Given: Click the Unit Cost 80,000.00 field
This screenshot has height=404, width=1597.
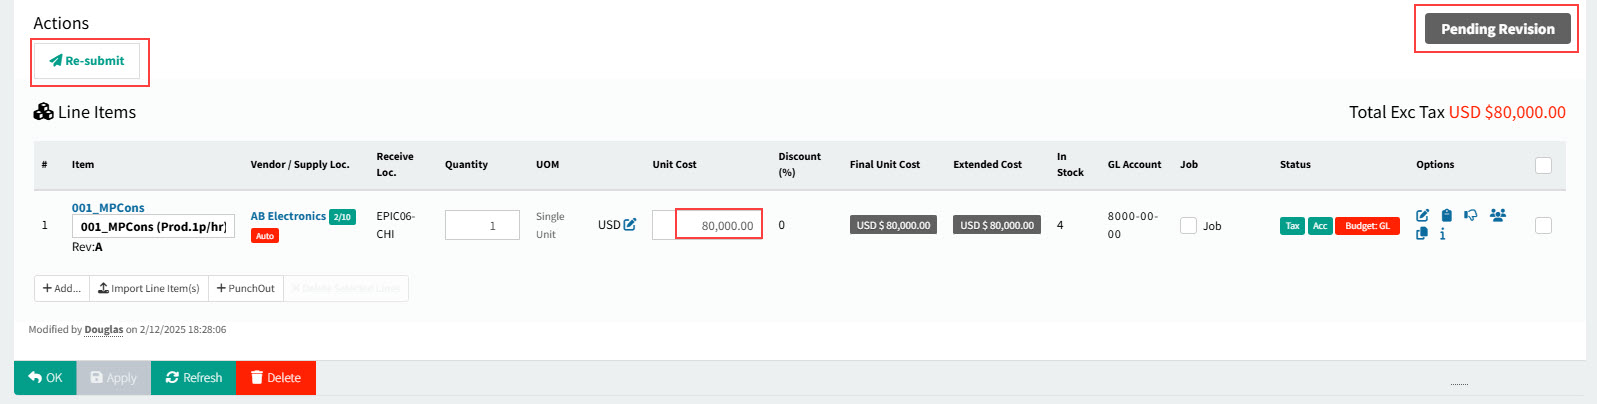Looking at the screenshot, I should pyautogui.click(x=719, y=225).
